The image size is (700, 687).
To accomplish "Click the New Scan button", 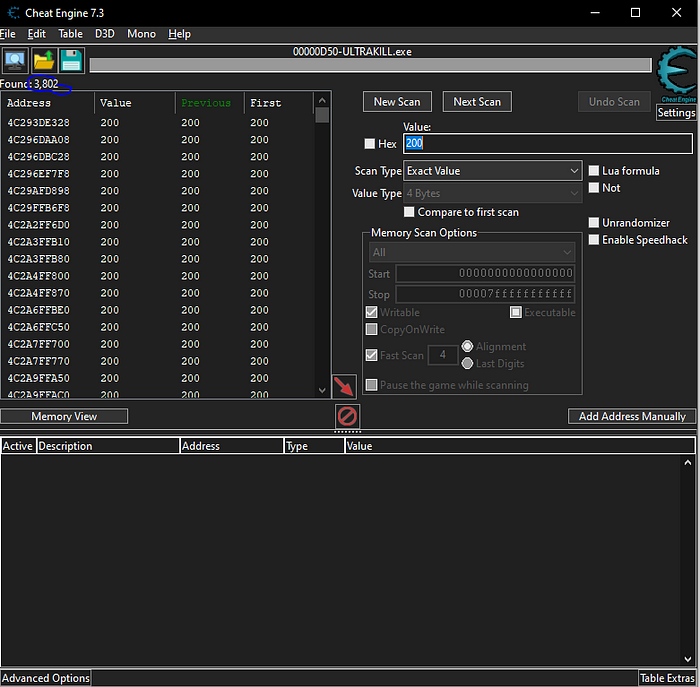I will pyautogui.click(x=397, y=102).
